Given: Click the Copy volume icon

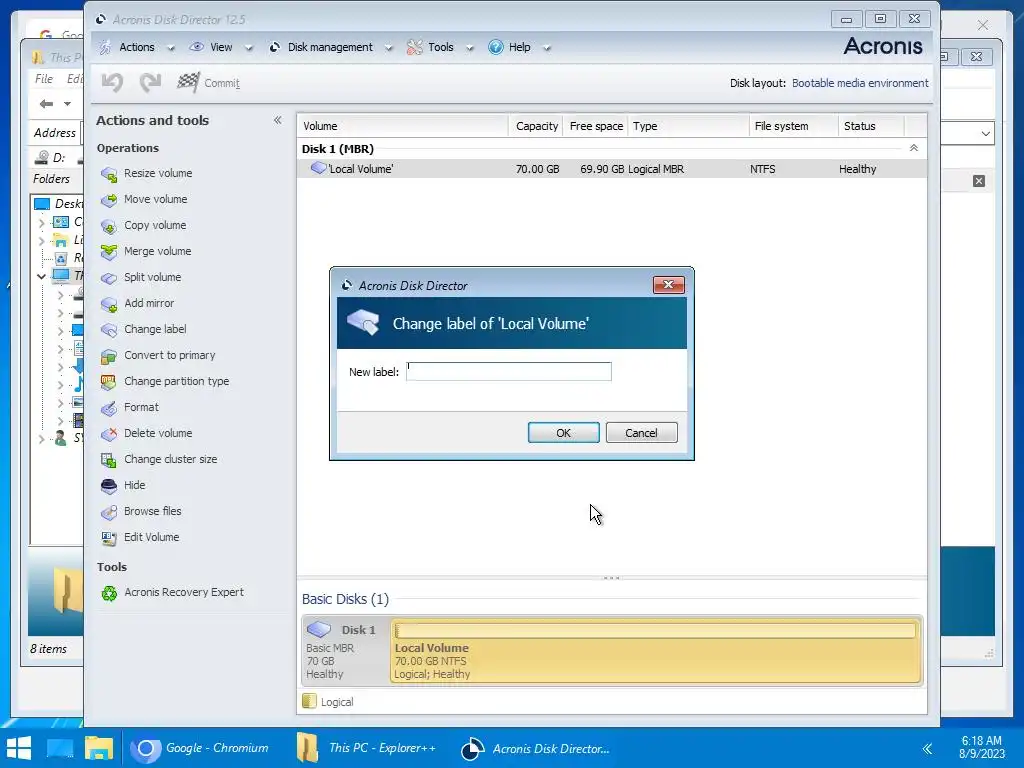Looking at the screenshot, I should pos(109,226).
